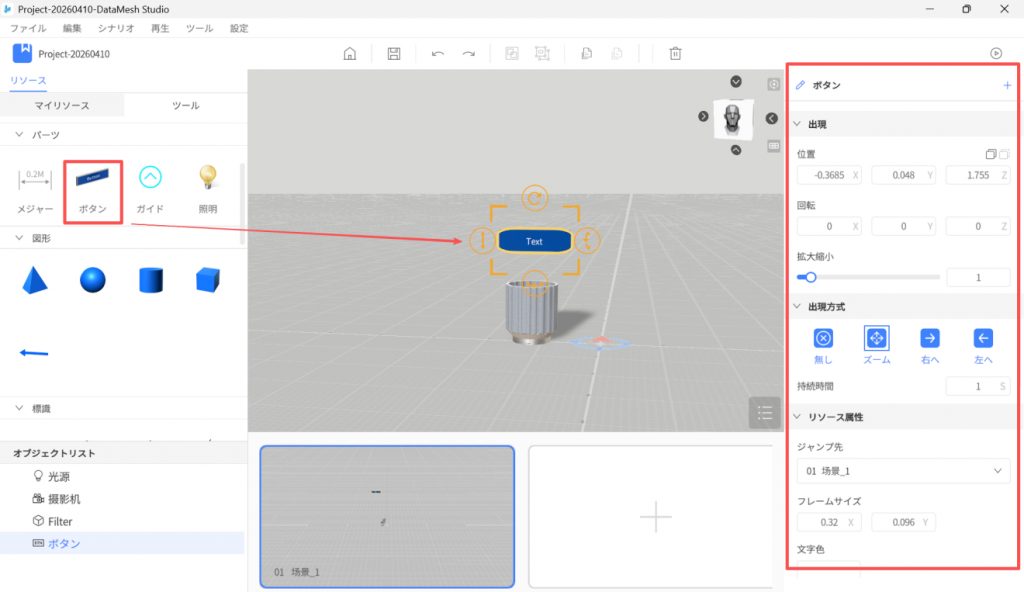Collapse the 出現方式 section

797,306
